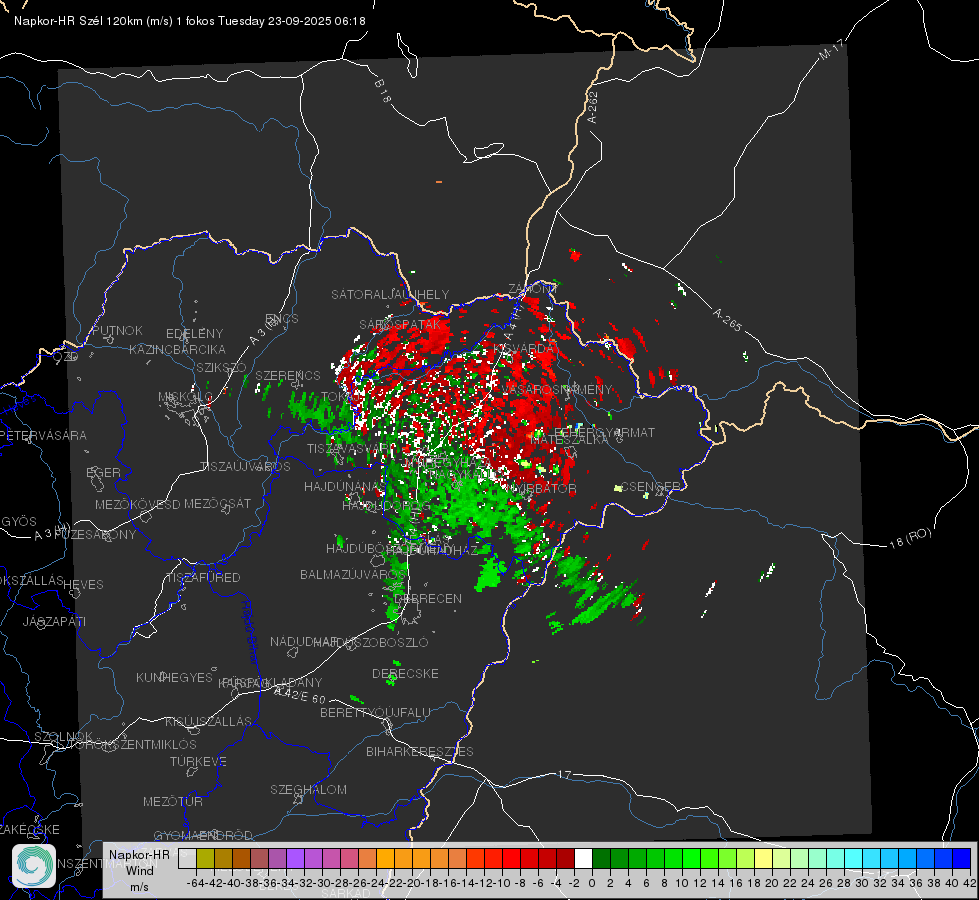Click the TISZAFÜRED town label
The height and width of the screenshot is (900, 979).
203,578
